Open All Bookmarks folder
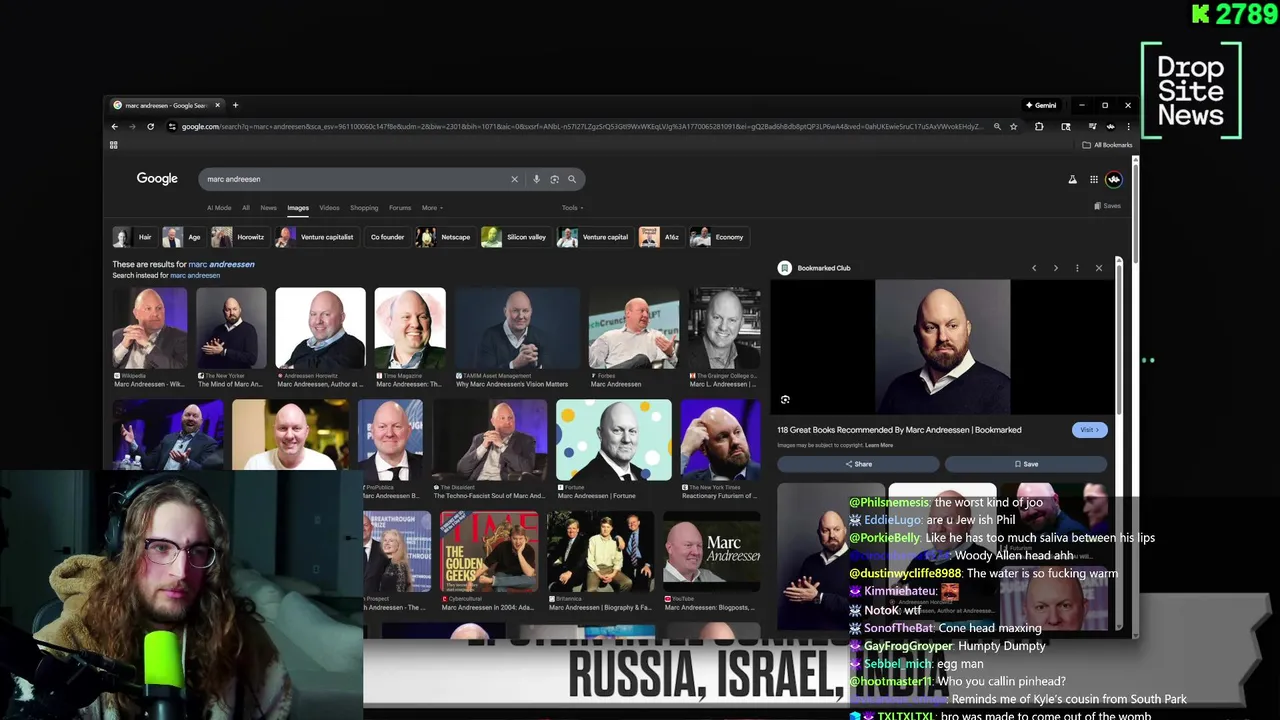 (x=1107, y=145)
